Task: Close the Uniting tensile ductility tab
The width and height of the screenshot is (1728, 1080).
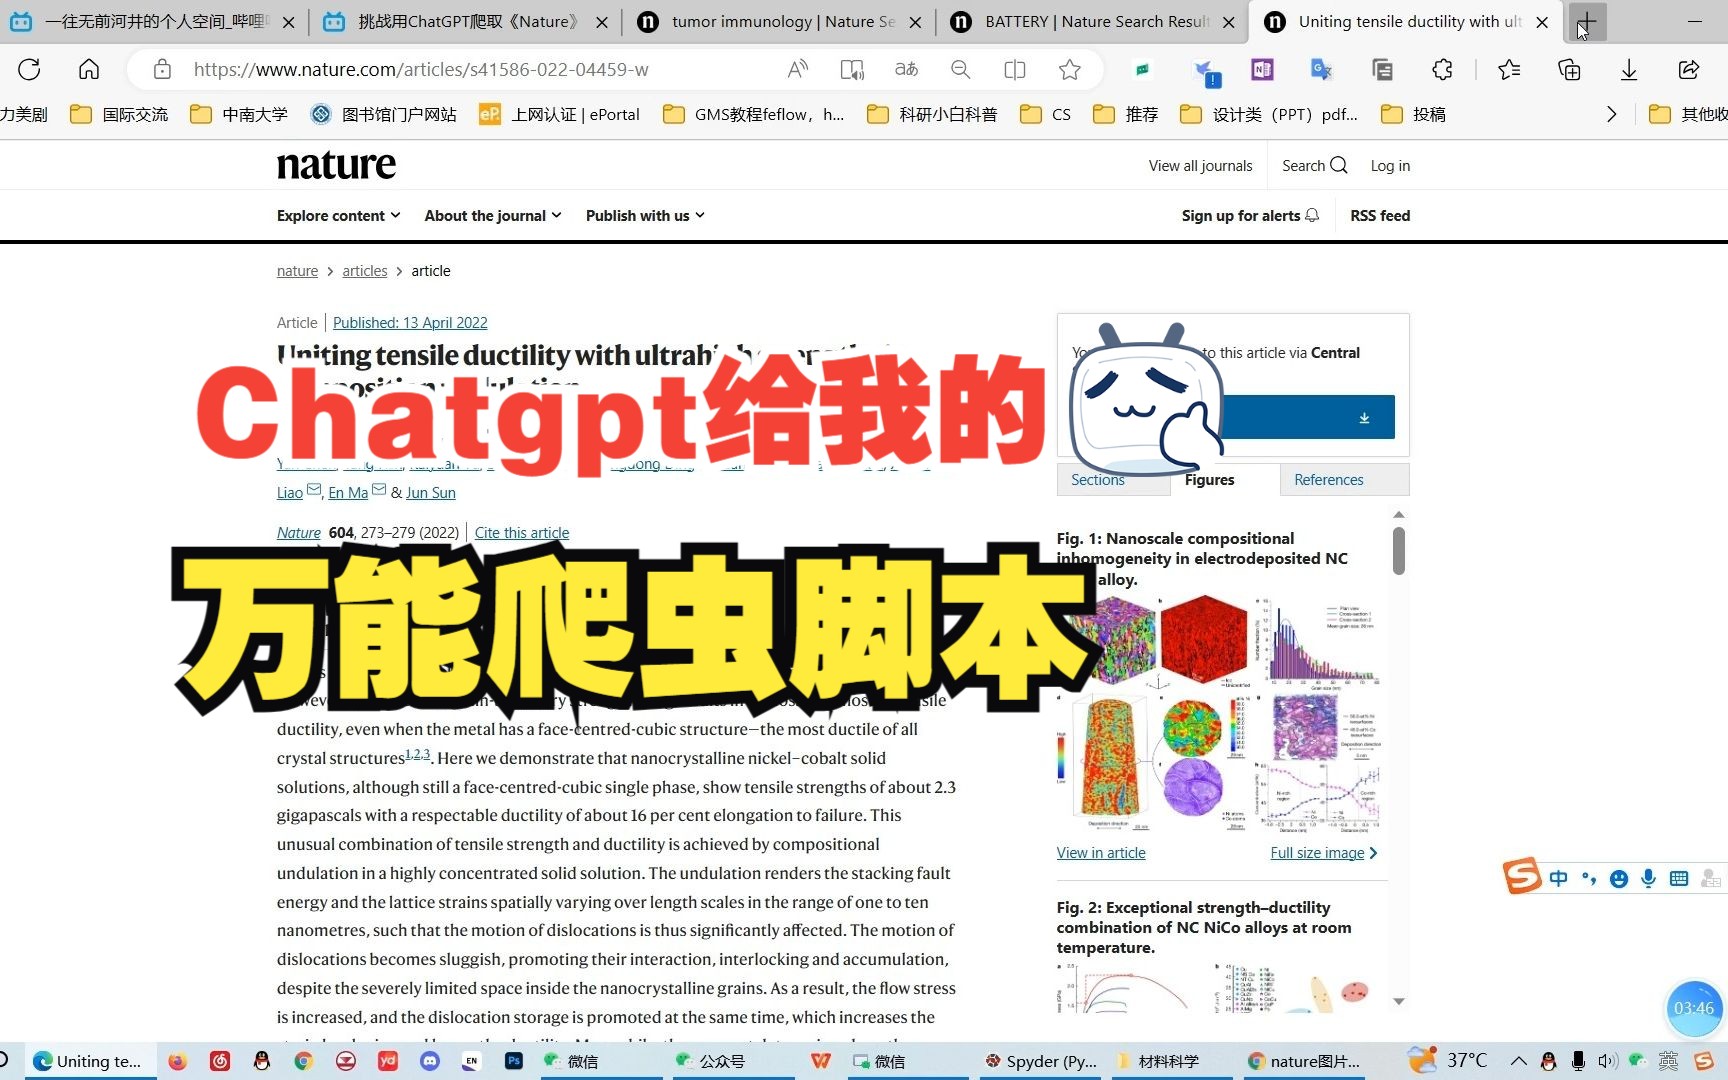Action: [1542, 22]
